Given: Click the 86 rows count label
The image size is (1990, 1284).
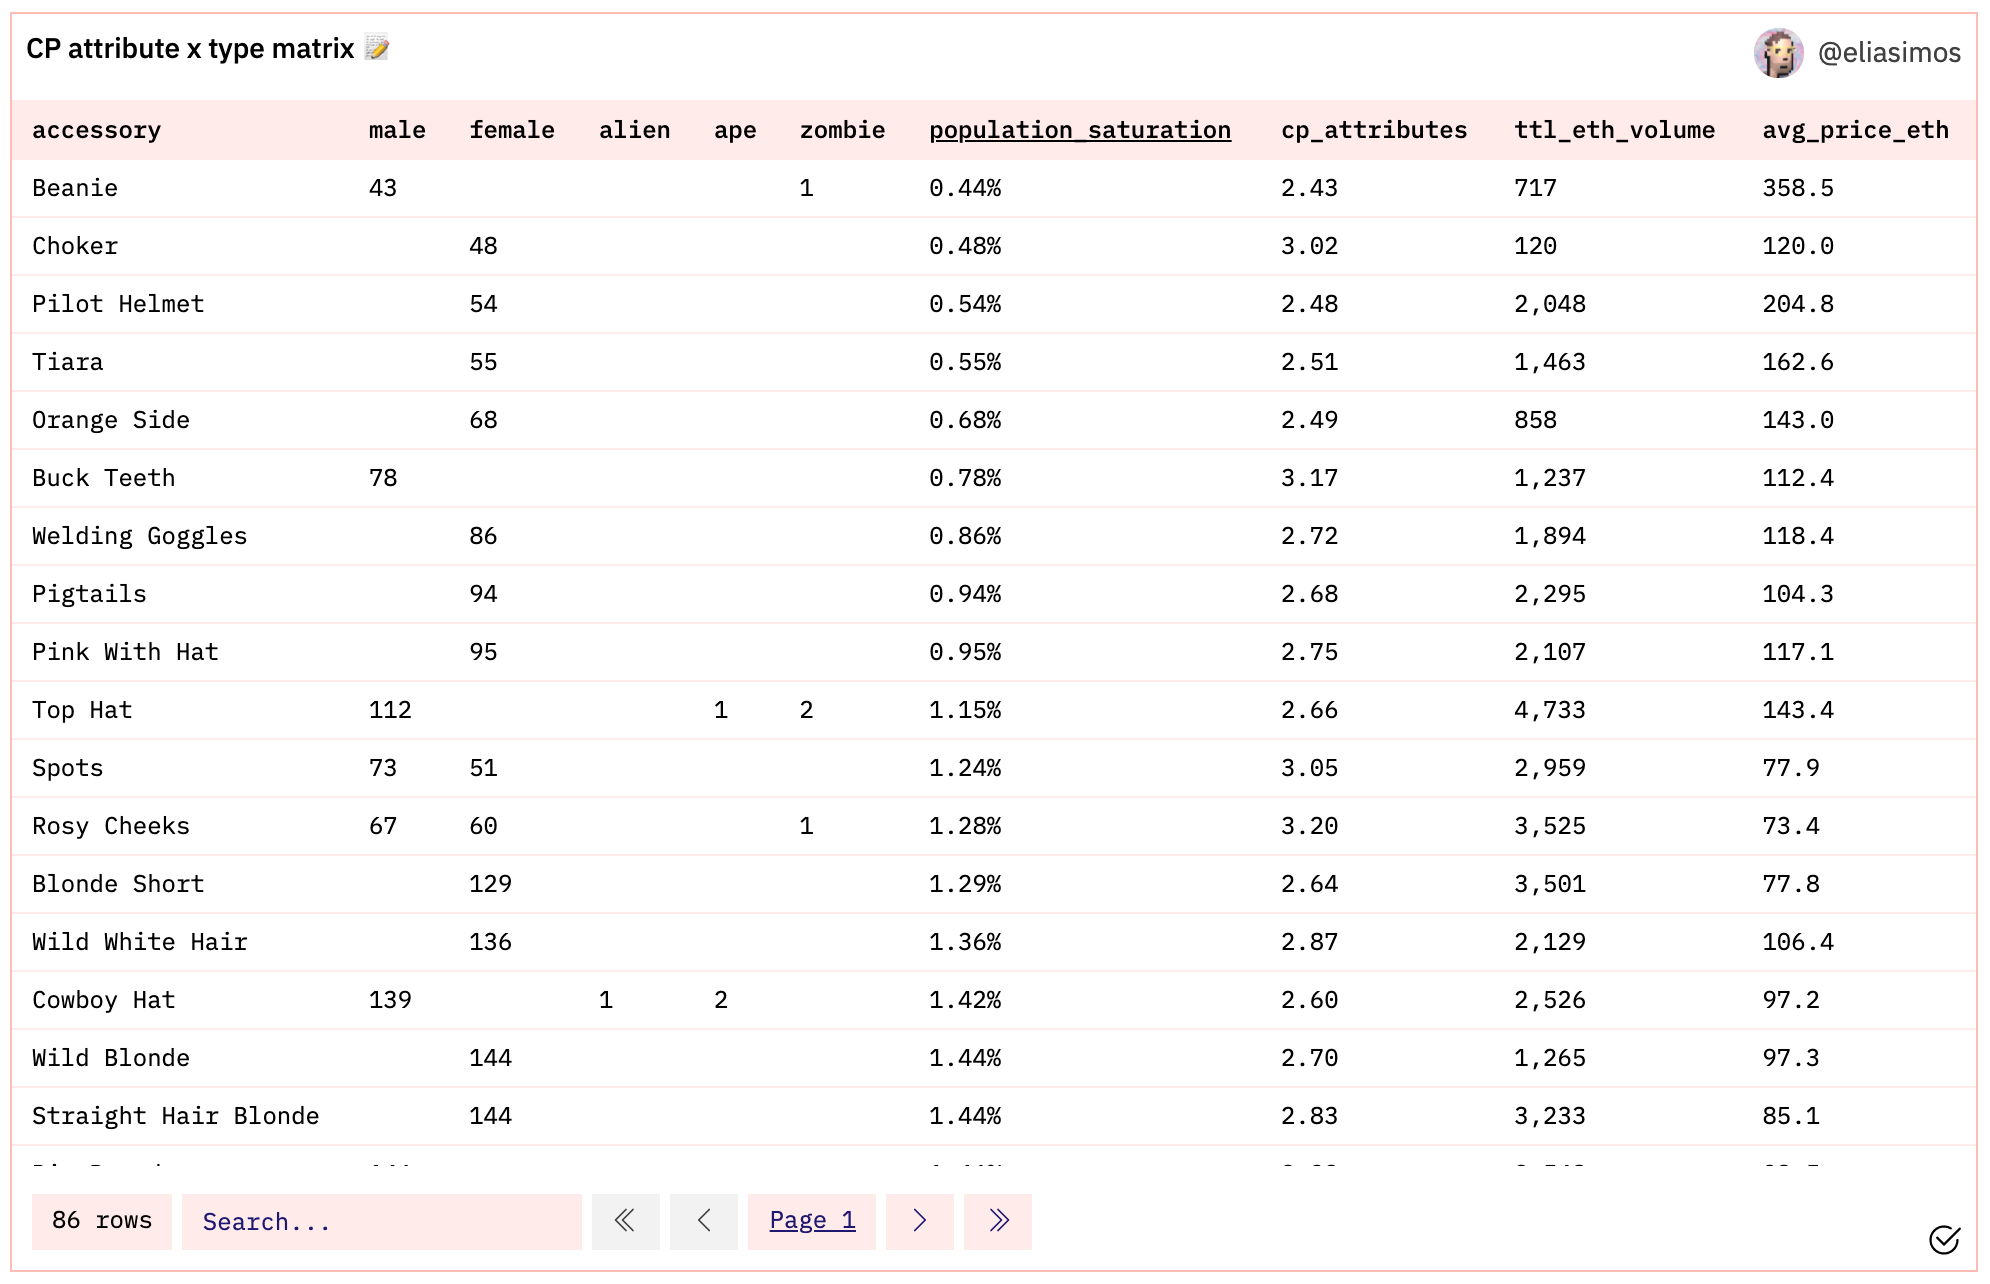Looking at the screenshot, I should [102, 1221].
